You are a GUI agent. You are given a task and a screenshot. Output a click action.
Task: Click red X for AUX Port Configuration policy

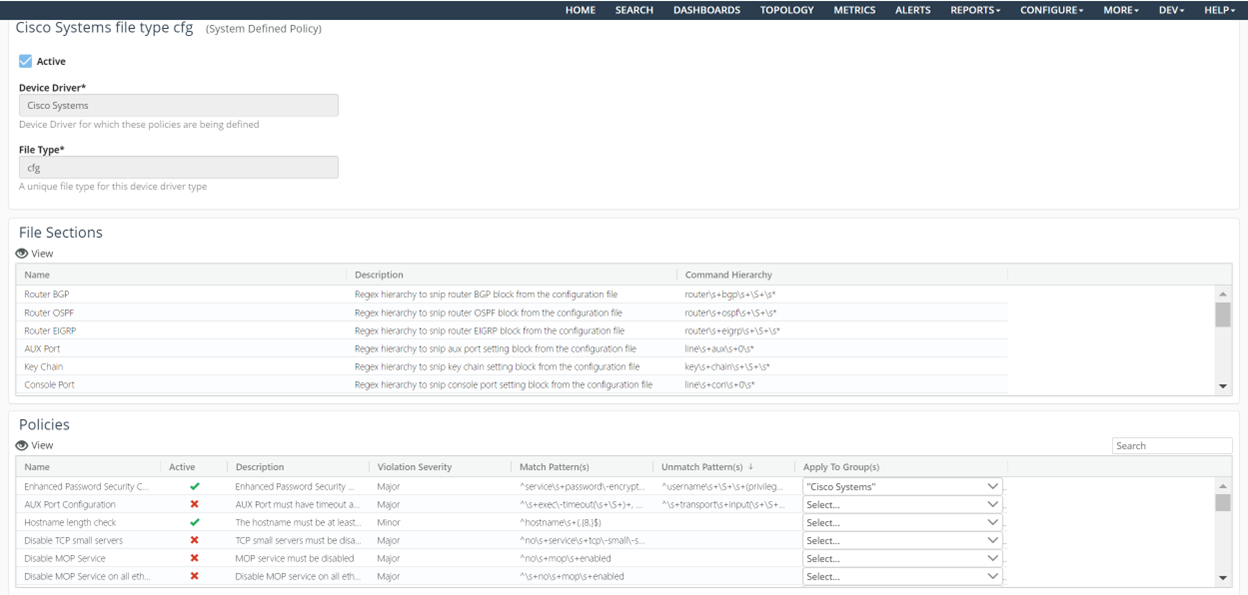pyautogui.click(x=194, y=505)
